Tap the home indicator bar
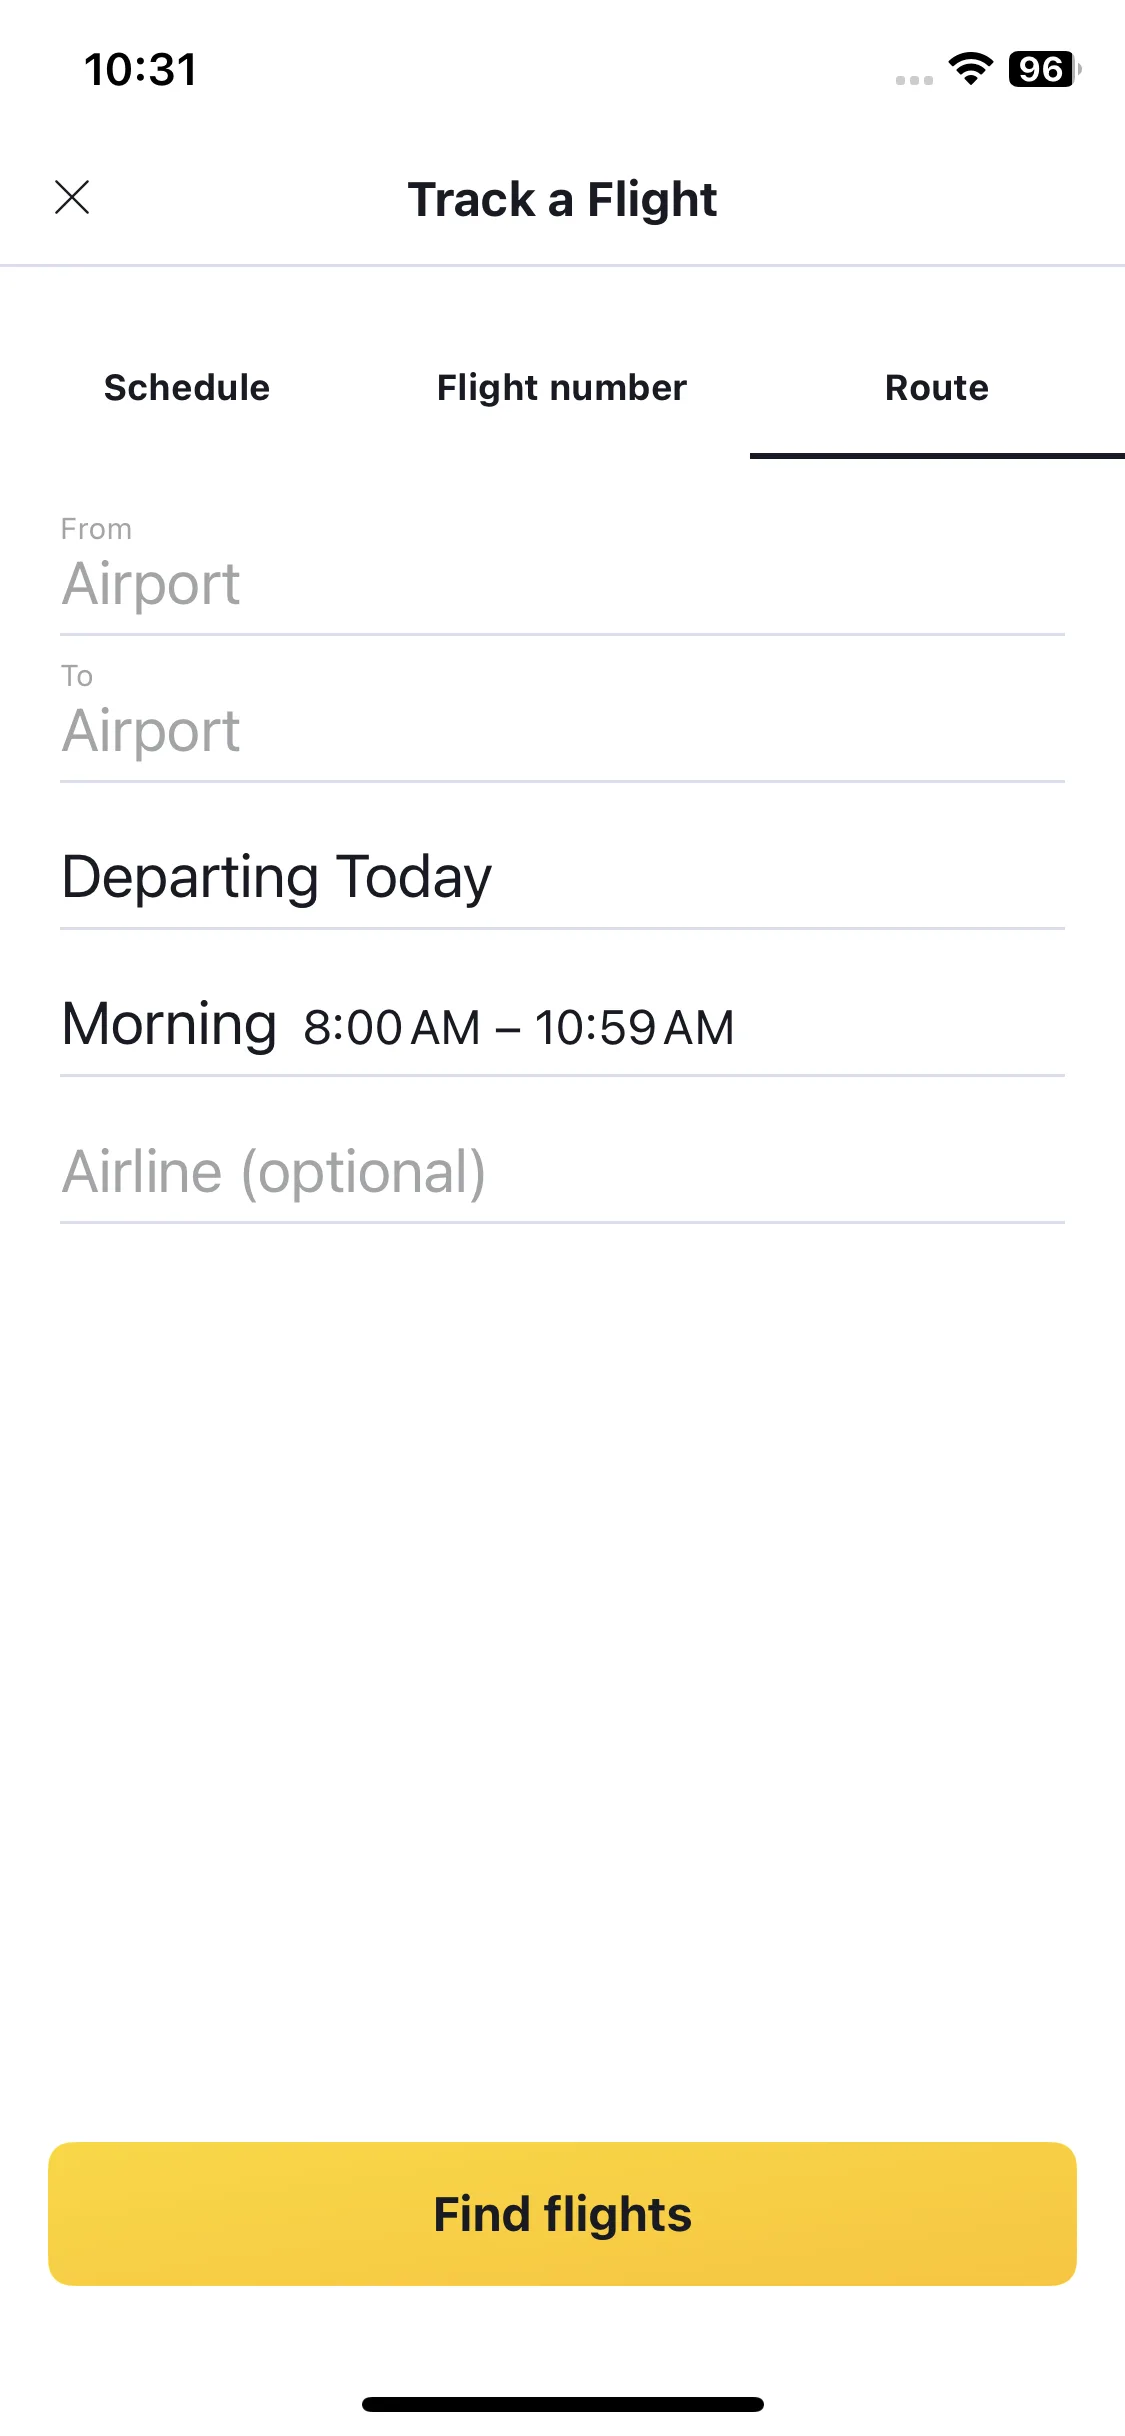The height and width of the screenshot is (2436, 1125). (562, 2404)
